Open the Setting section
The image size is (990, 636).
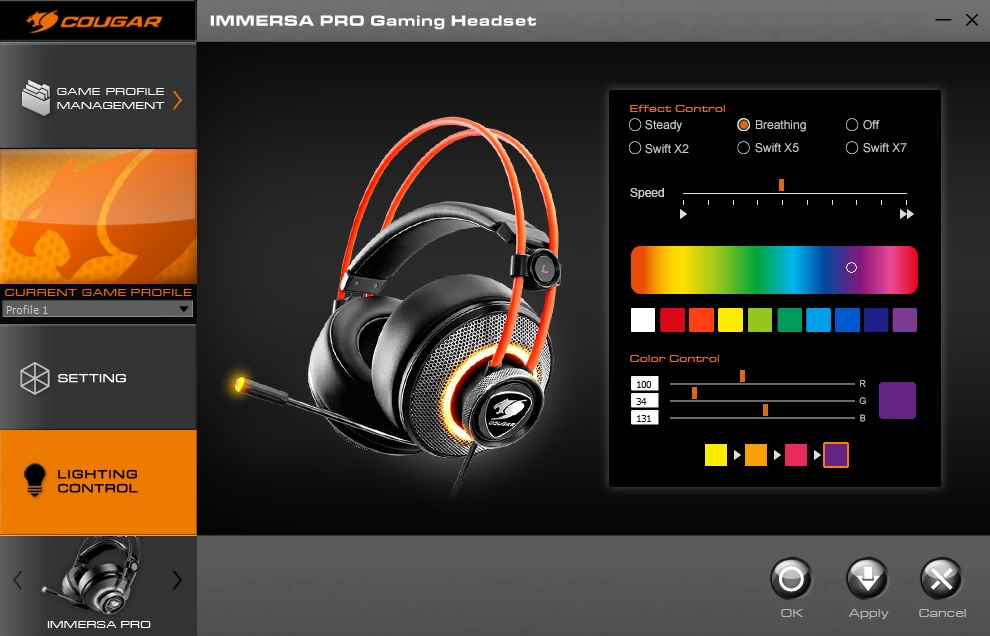click(x=98, y=378)
